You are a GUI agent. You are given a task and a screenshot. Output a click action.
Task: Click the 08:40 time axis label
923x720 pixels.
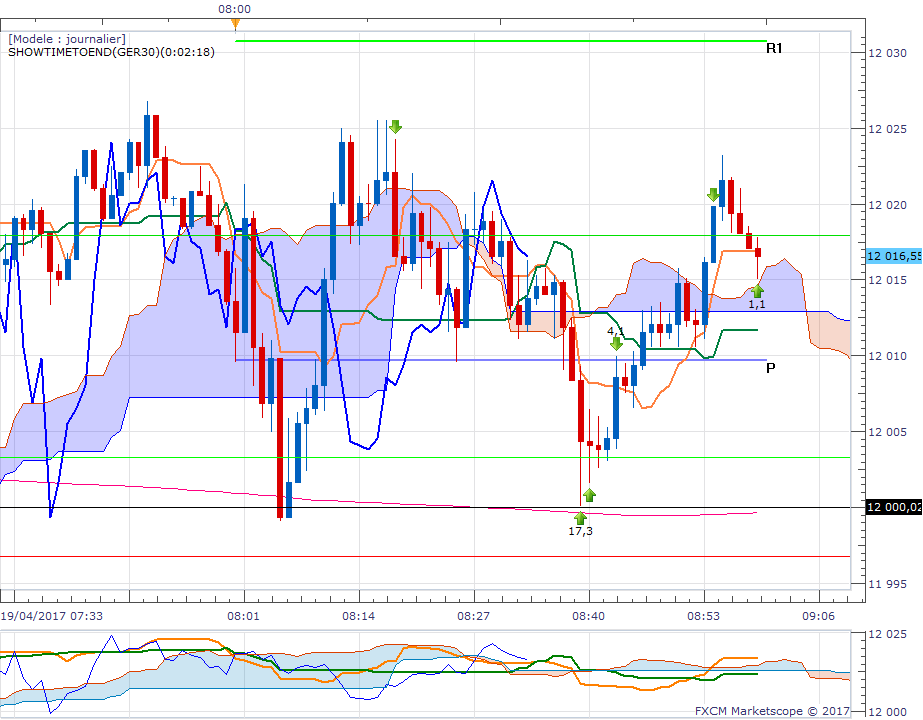coord(588,616)
